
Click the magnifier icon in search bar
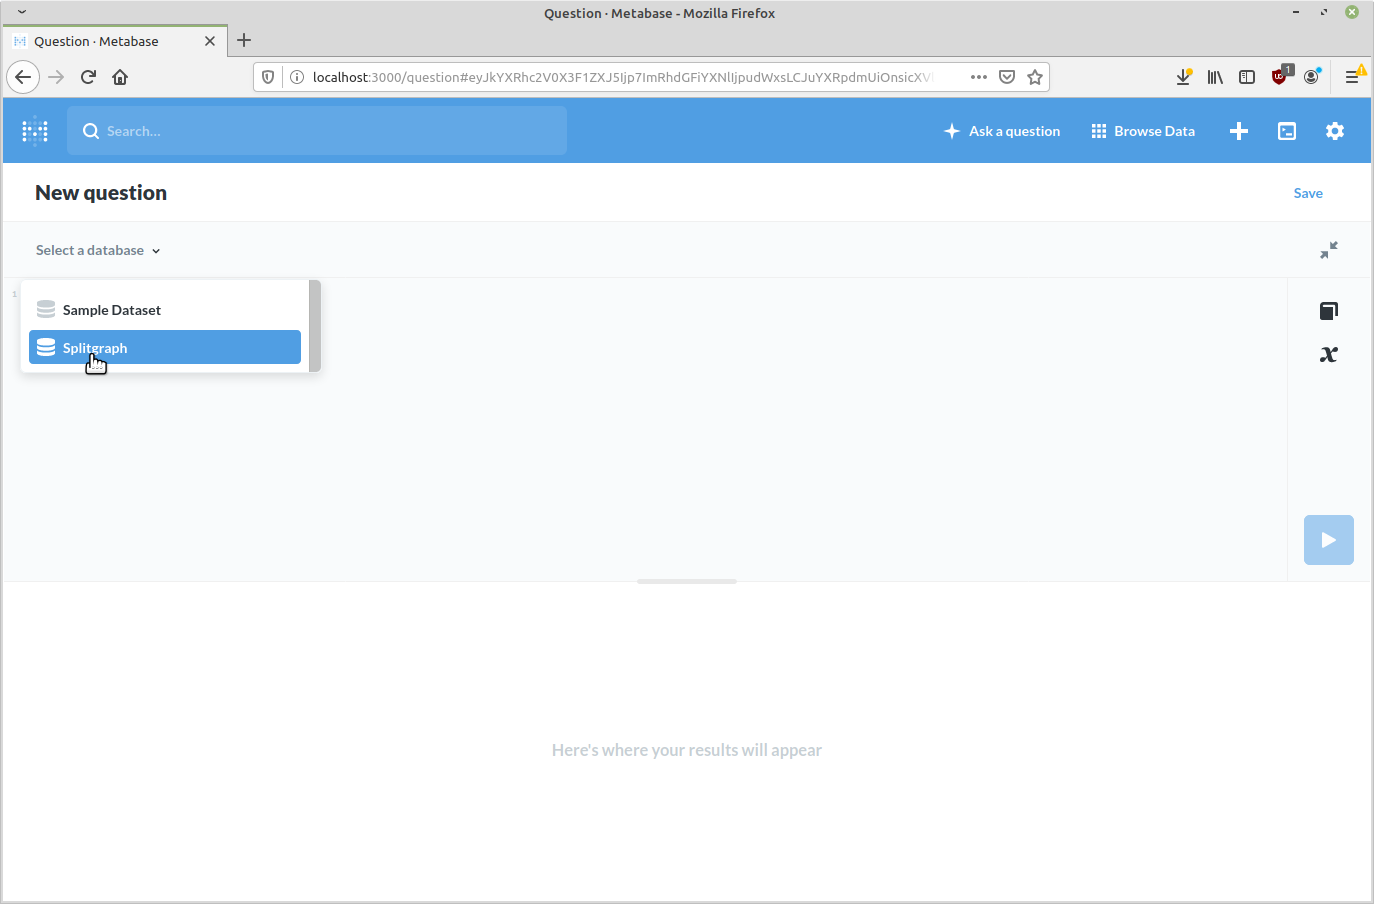pyautogui.click(x=91, y=131)
